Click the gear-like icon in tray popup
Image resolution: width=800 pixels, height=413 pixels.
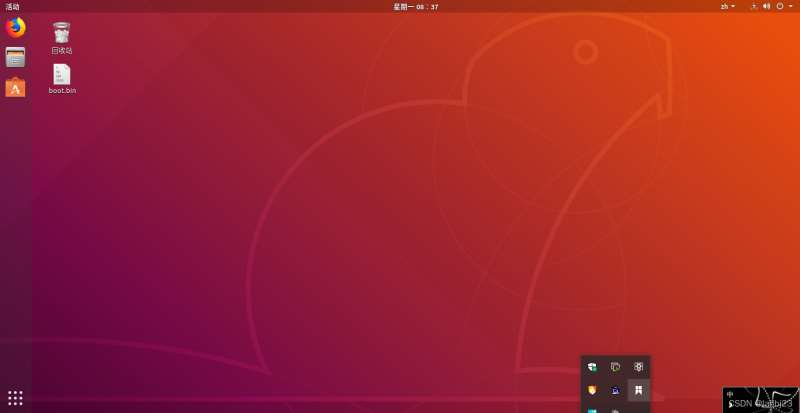click(x=638, y=367)
